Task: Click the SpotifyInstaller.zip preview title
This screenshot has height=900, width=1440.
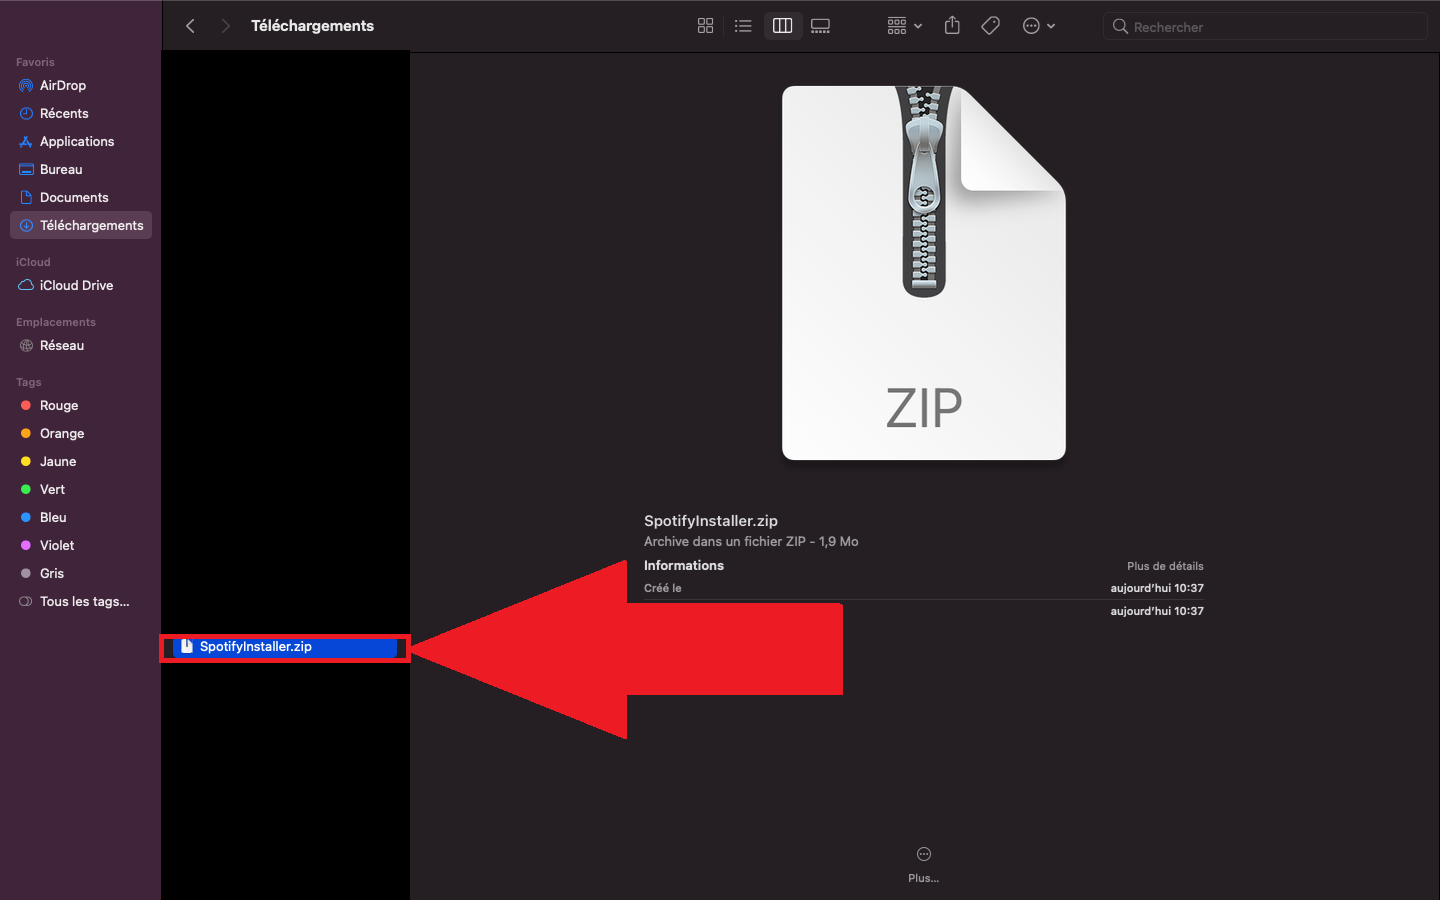Action: click(x=711, y=521)
